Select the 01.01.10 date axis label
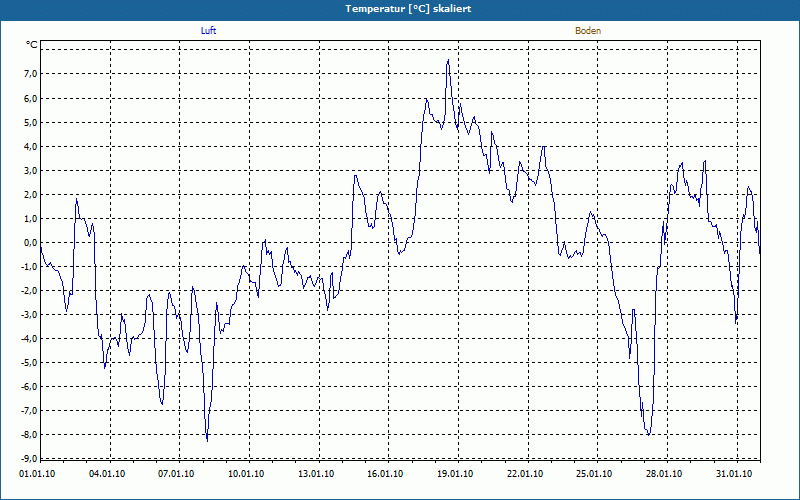 point(37,473)
